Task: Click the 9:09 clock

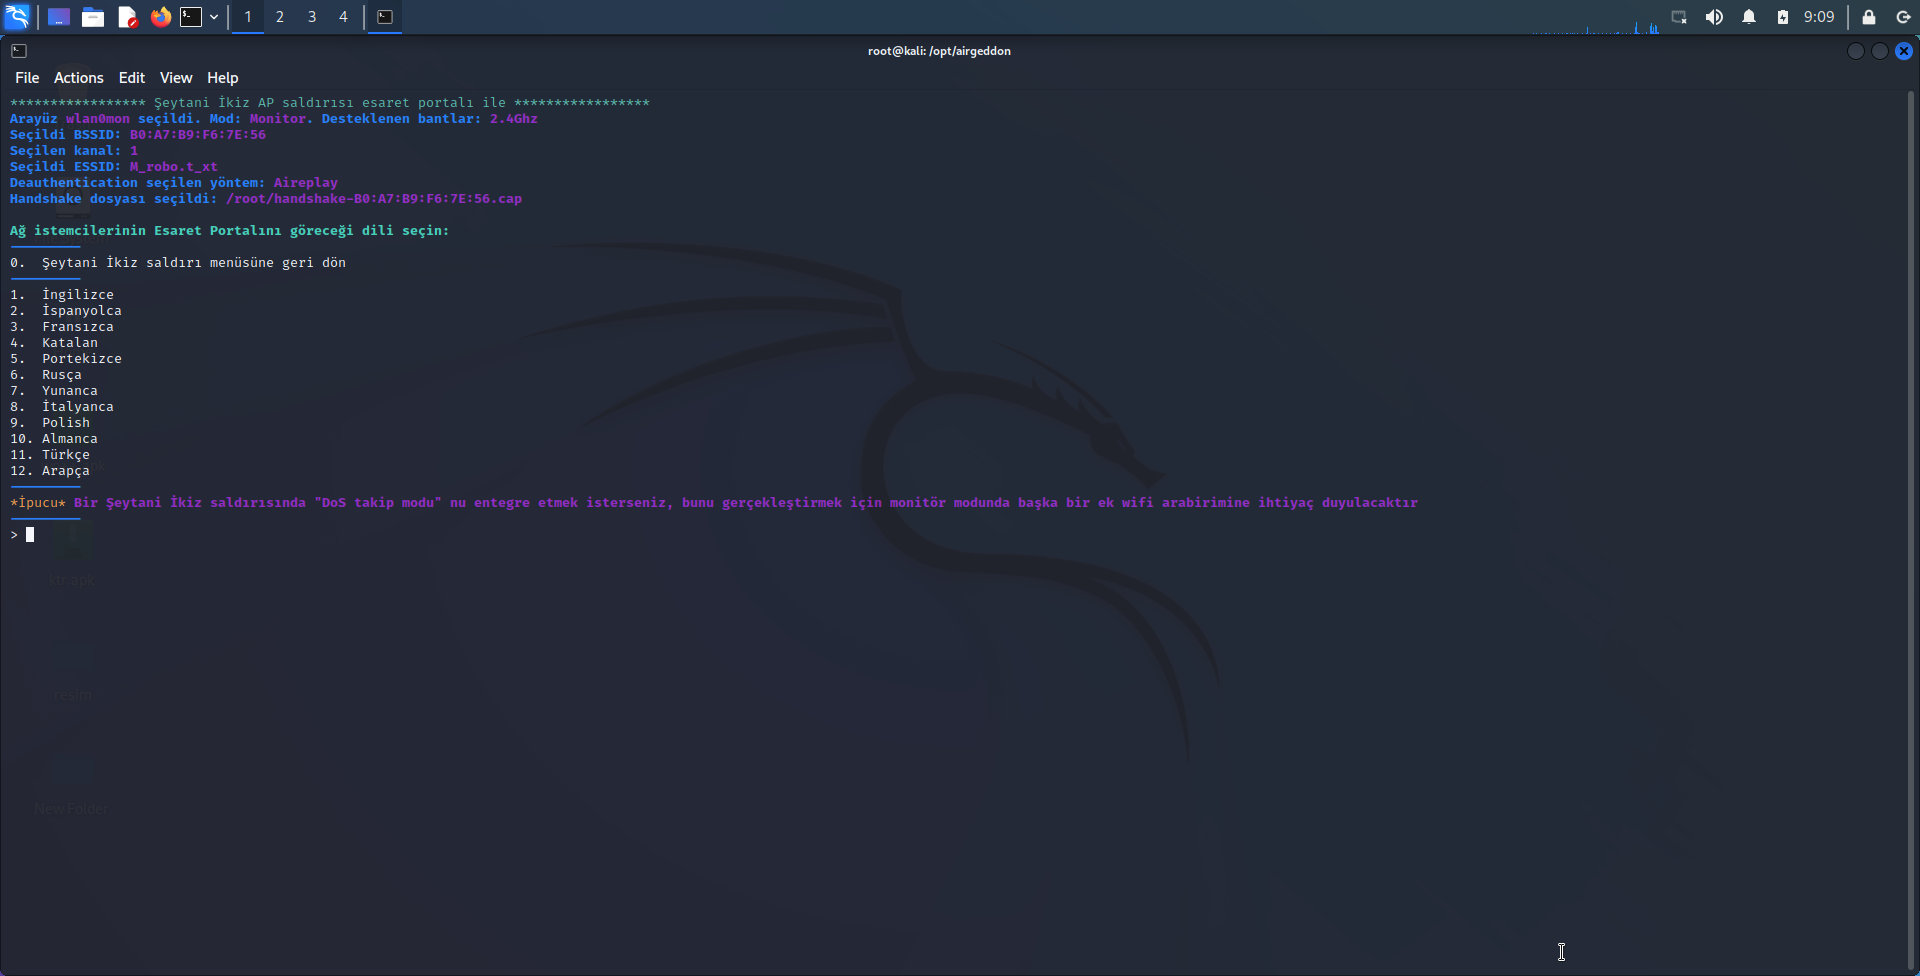Action: 1819,17
